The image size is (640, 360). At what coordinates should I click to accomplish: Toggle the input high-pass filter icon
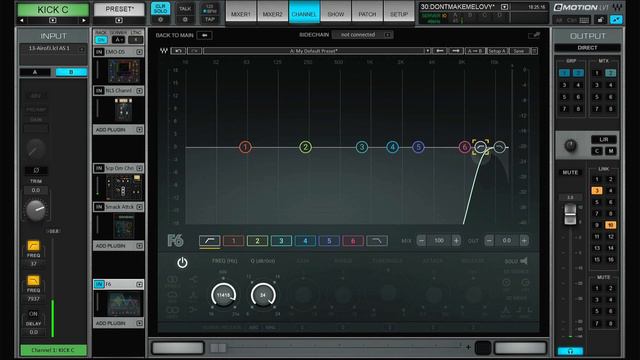click(x=33, y=246)
